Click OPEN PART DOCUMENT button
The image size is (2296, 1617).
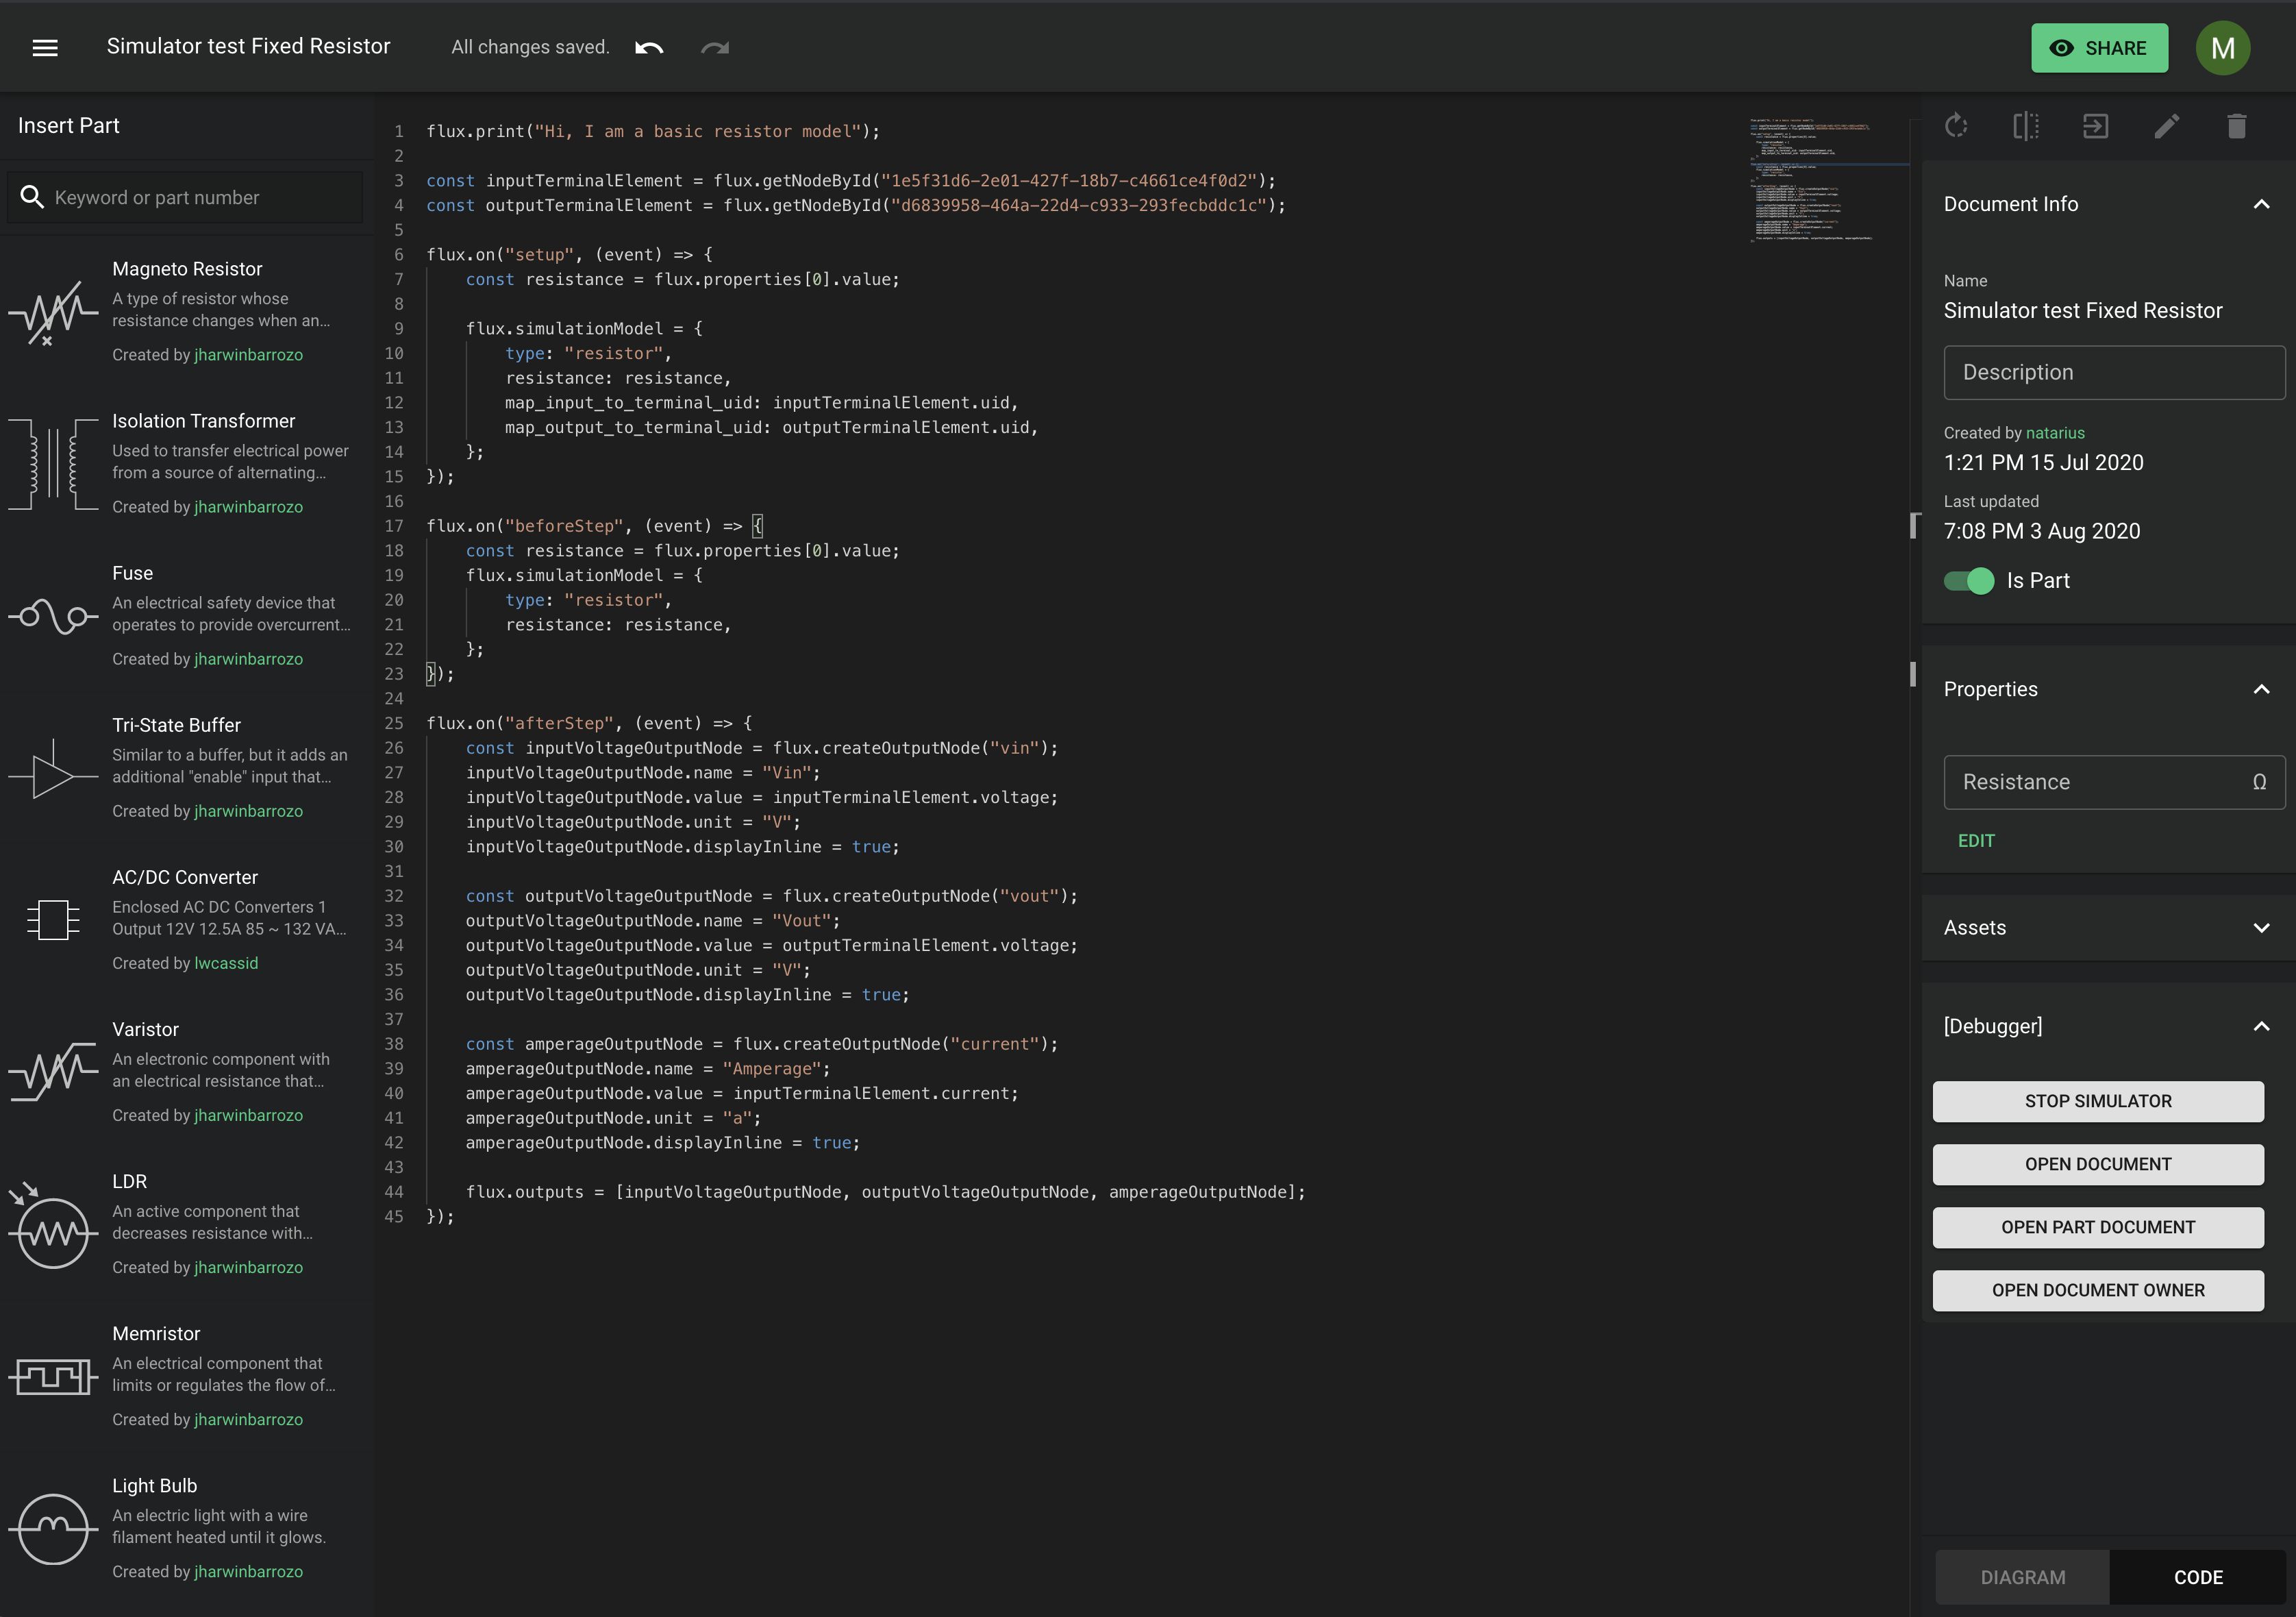(x=2098, y=1227)
